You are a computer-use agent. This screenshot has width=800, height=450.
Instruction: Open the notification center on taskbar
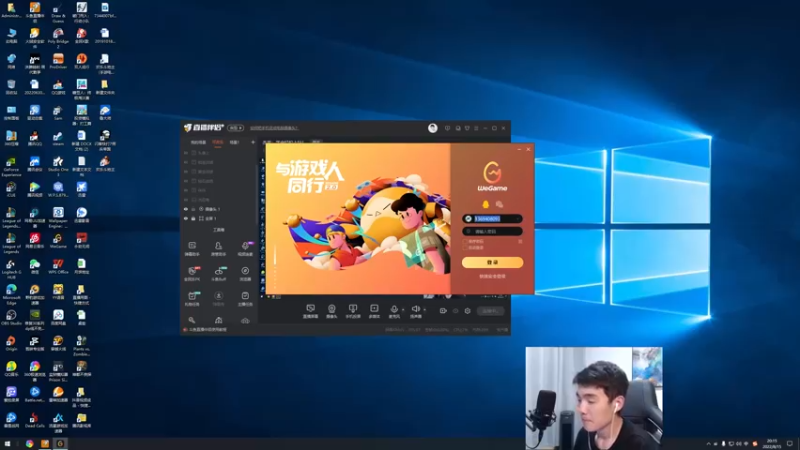(790, 444)
